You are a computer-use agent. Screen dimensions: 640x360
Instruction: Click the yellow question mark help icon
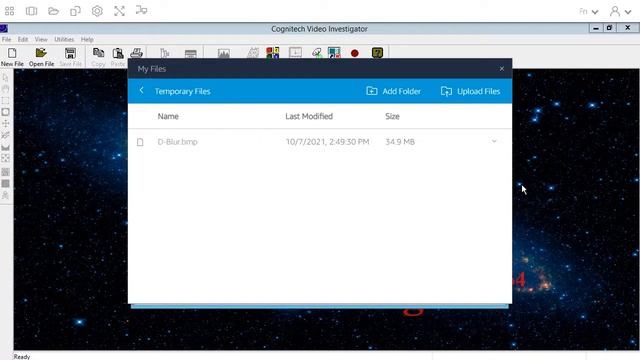click(x=377, y=53)
